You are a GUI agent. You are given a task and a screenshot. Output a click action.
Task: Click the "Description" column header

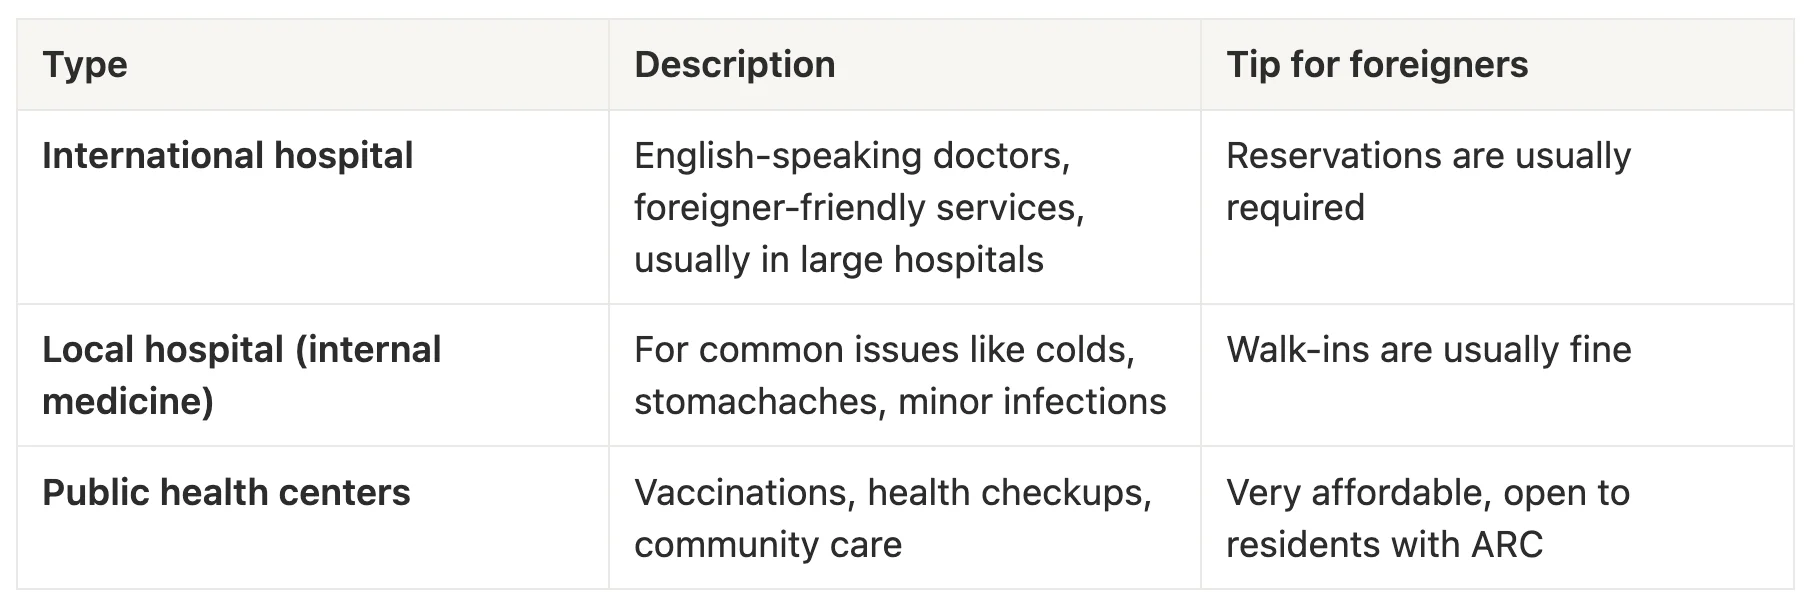coord(734,65)
